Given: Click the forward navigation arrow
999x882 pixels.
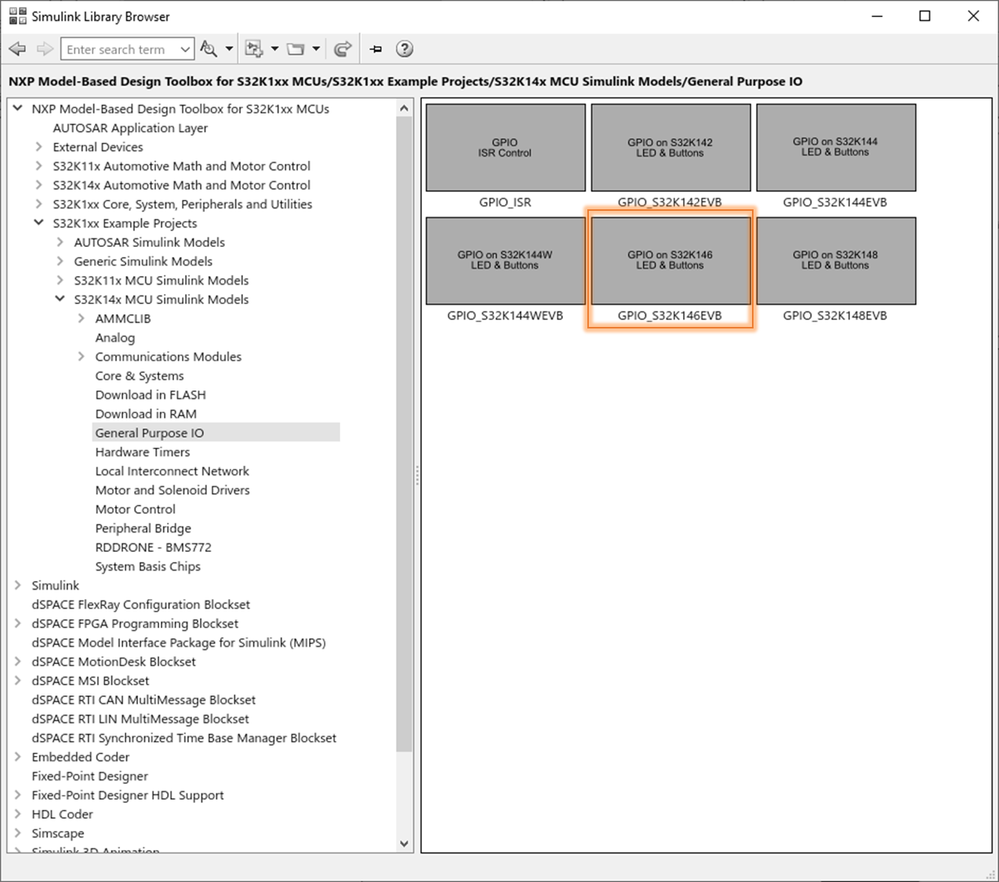Looking at the screenshot, I should pos(45,49).
